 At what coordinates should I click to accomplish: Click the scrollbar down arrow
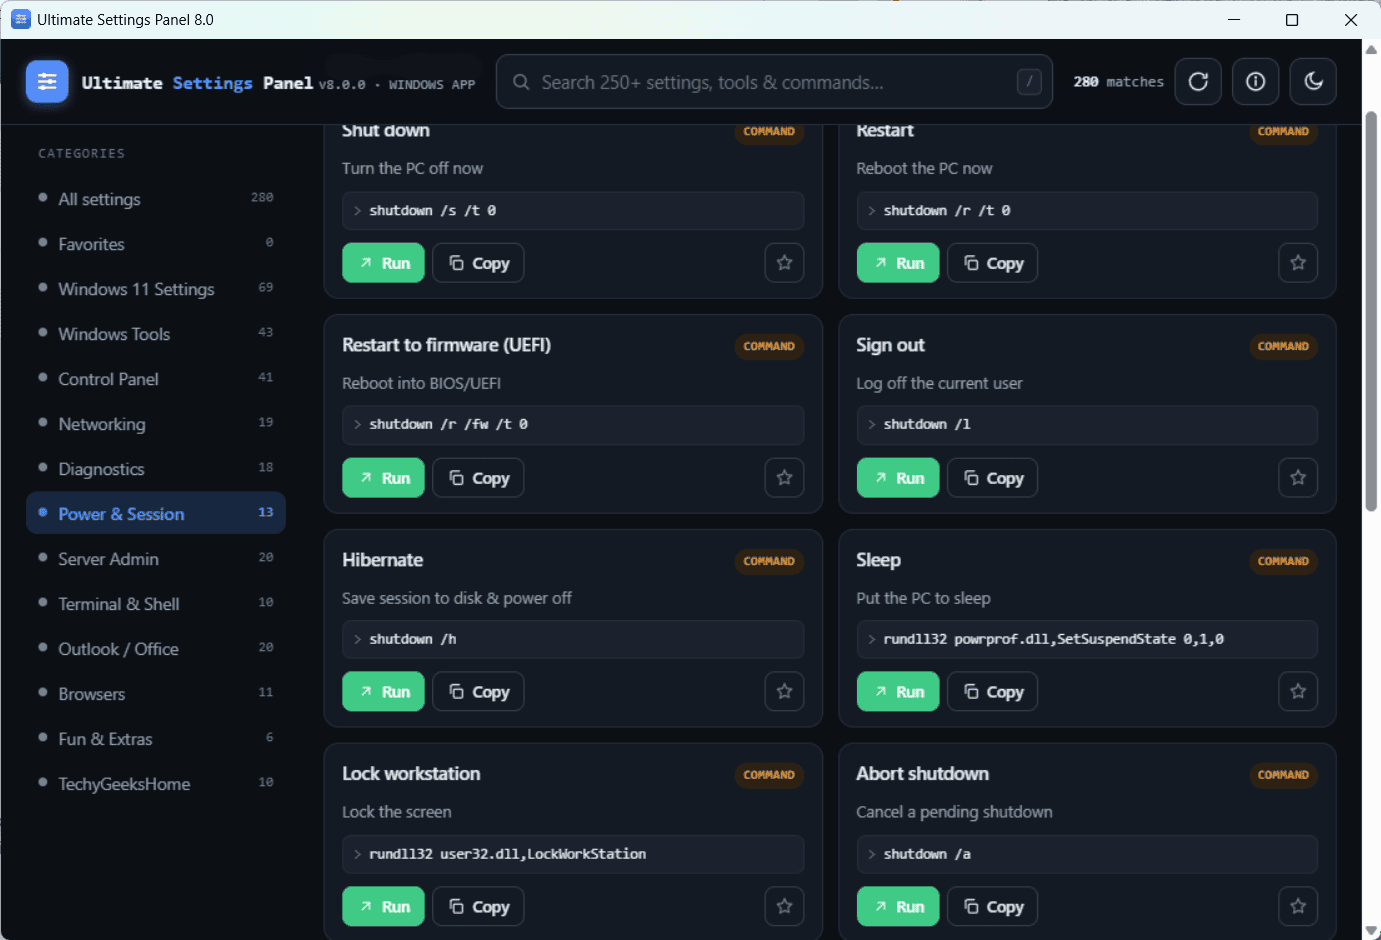click(1371, 930)
